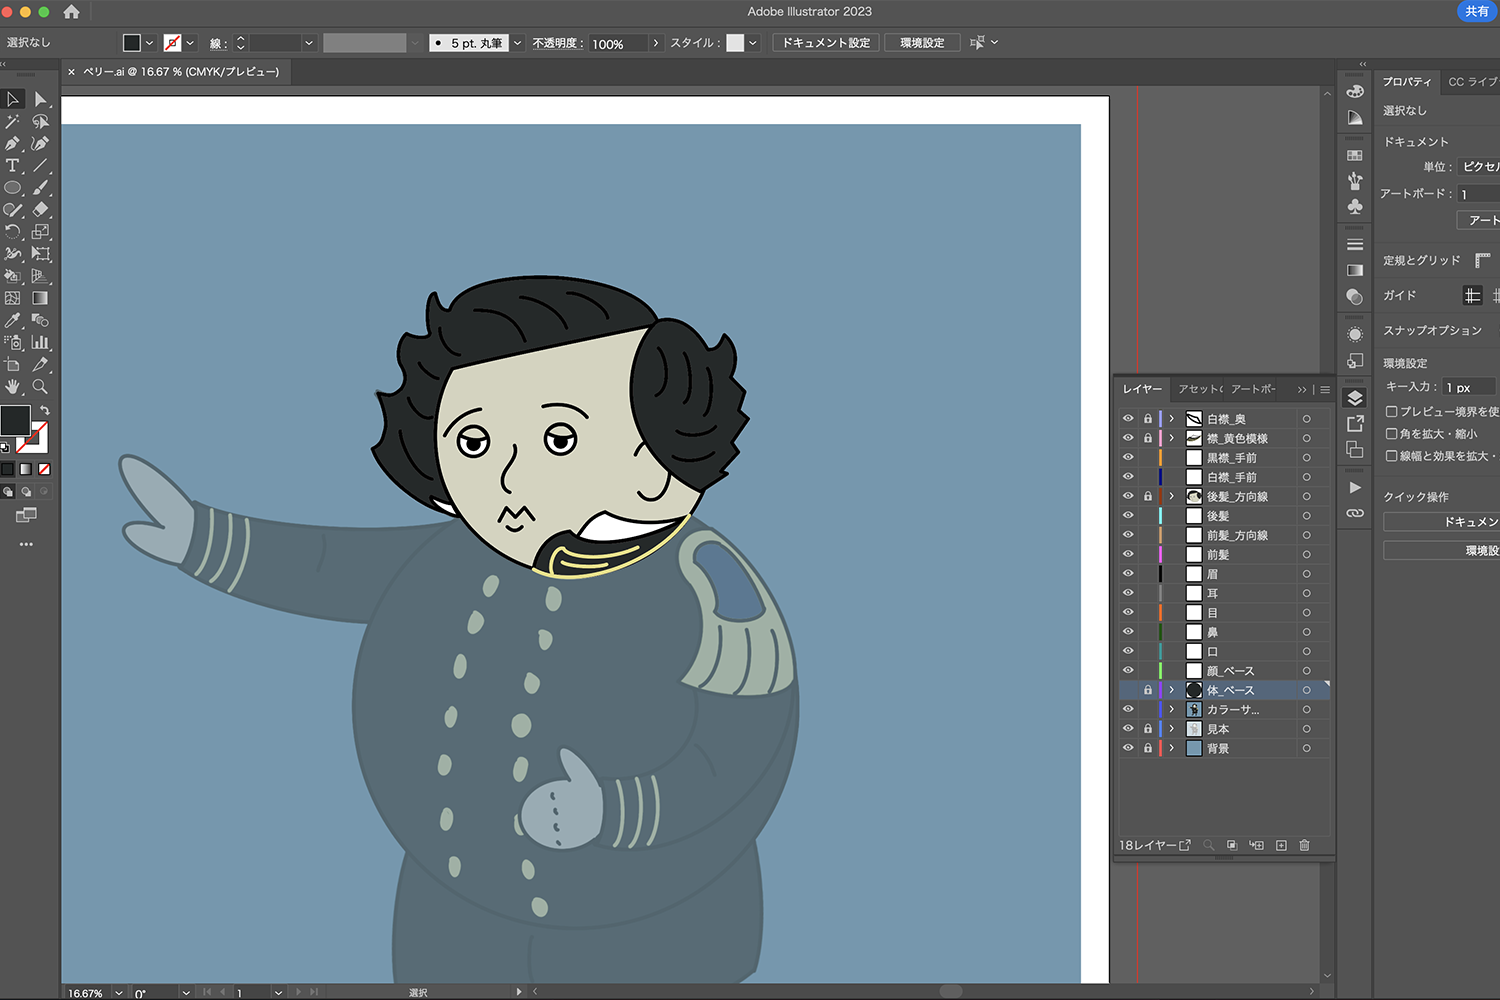
Task: Select the Rotate tool
Action: (x=13, y=231)
